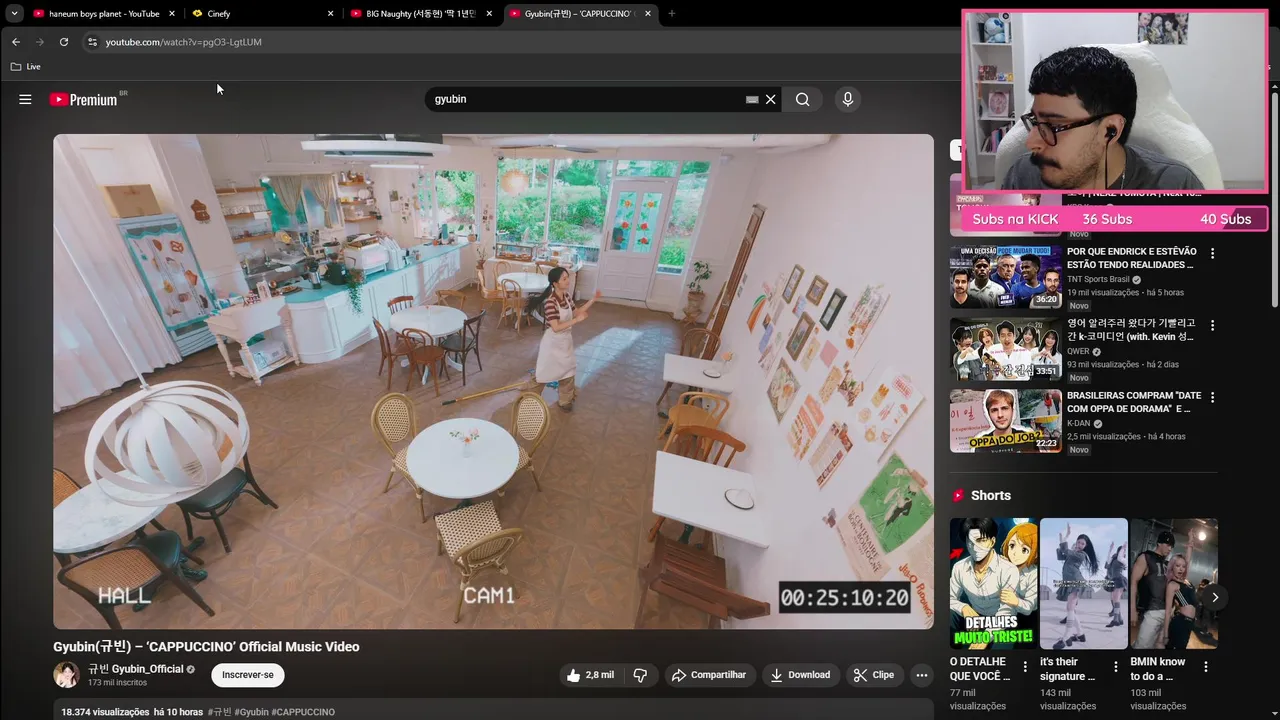Like the video with thumbs up

click(x=589, y=675)
